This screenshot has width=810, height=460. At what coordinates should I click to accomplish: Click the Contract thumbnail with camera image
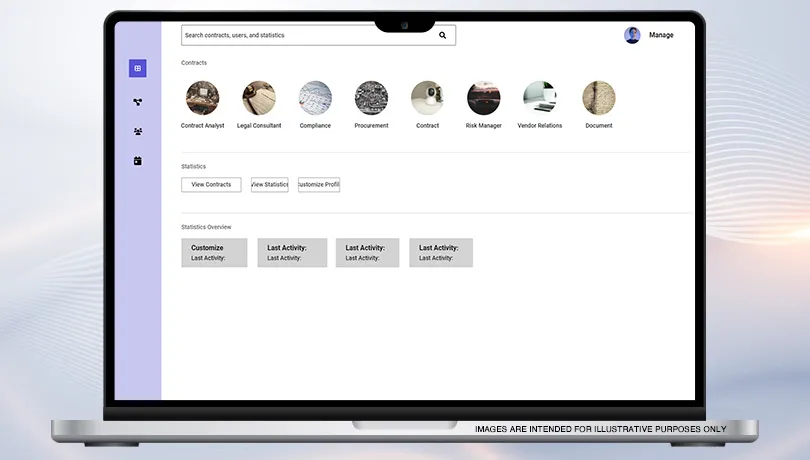point(427,98)
